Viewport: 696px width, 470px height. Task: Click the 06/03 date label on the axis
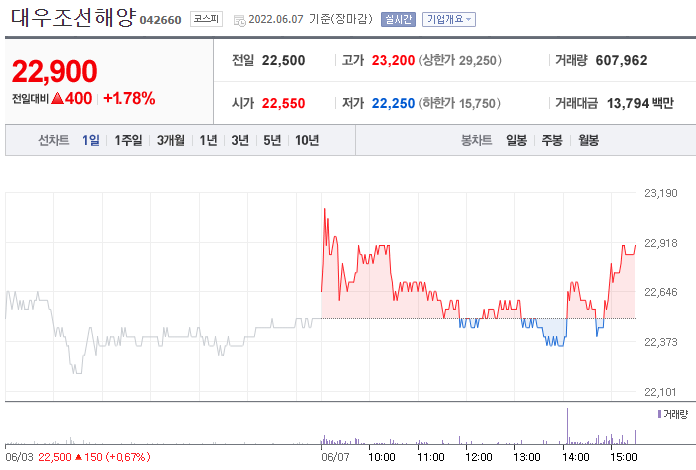(19, 457)
